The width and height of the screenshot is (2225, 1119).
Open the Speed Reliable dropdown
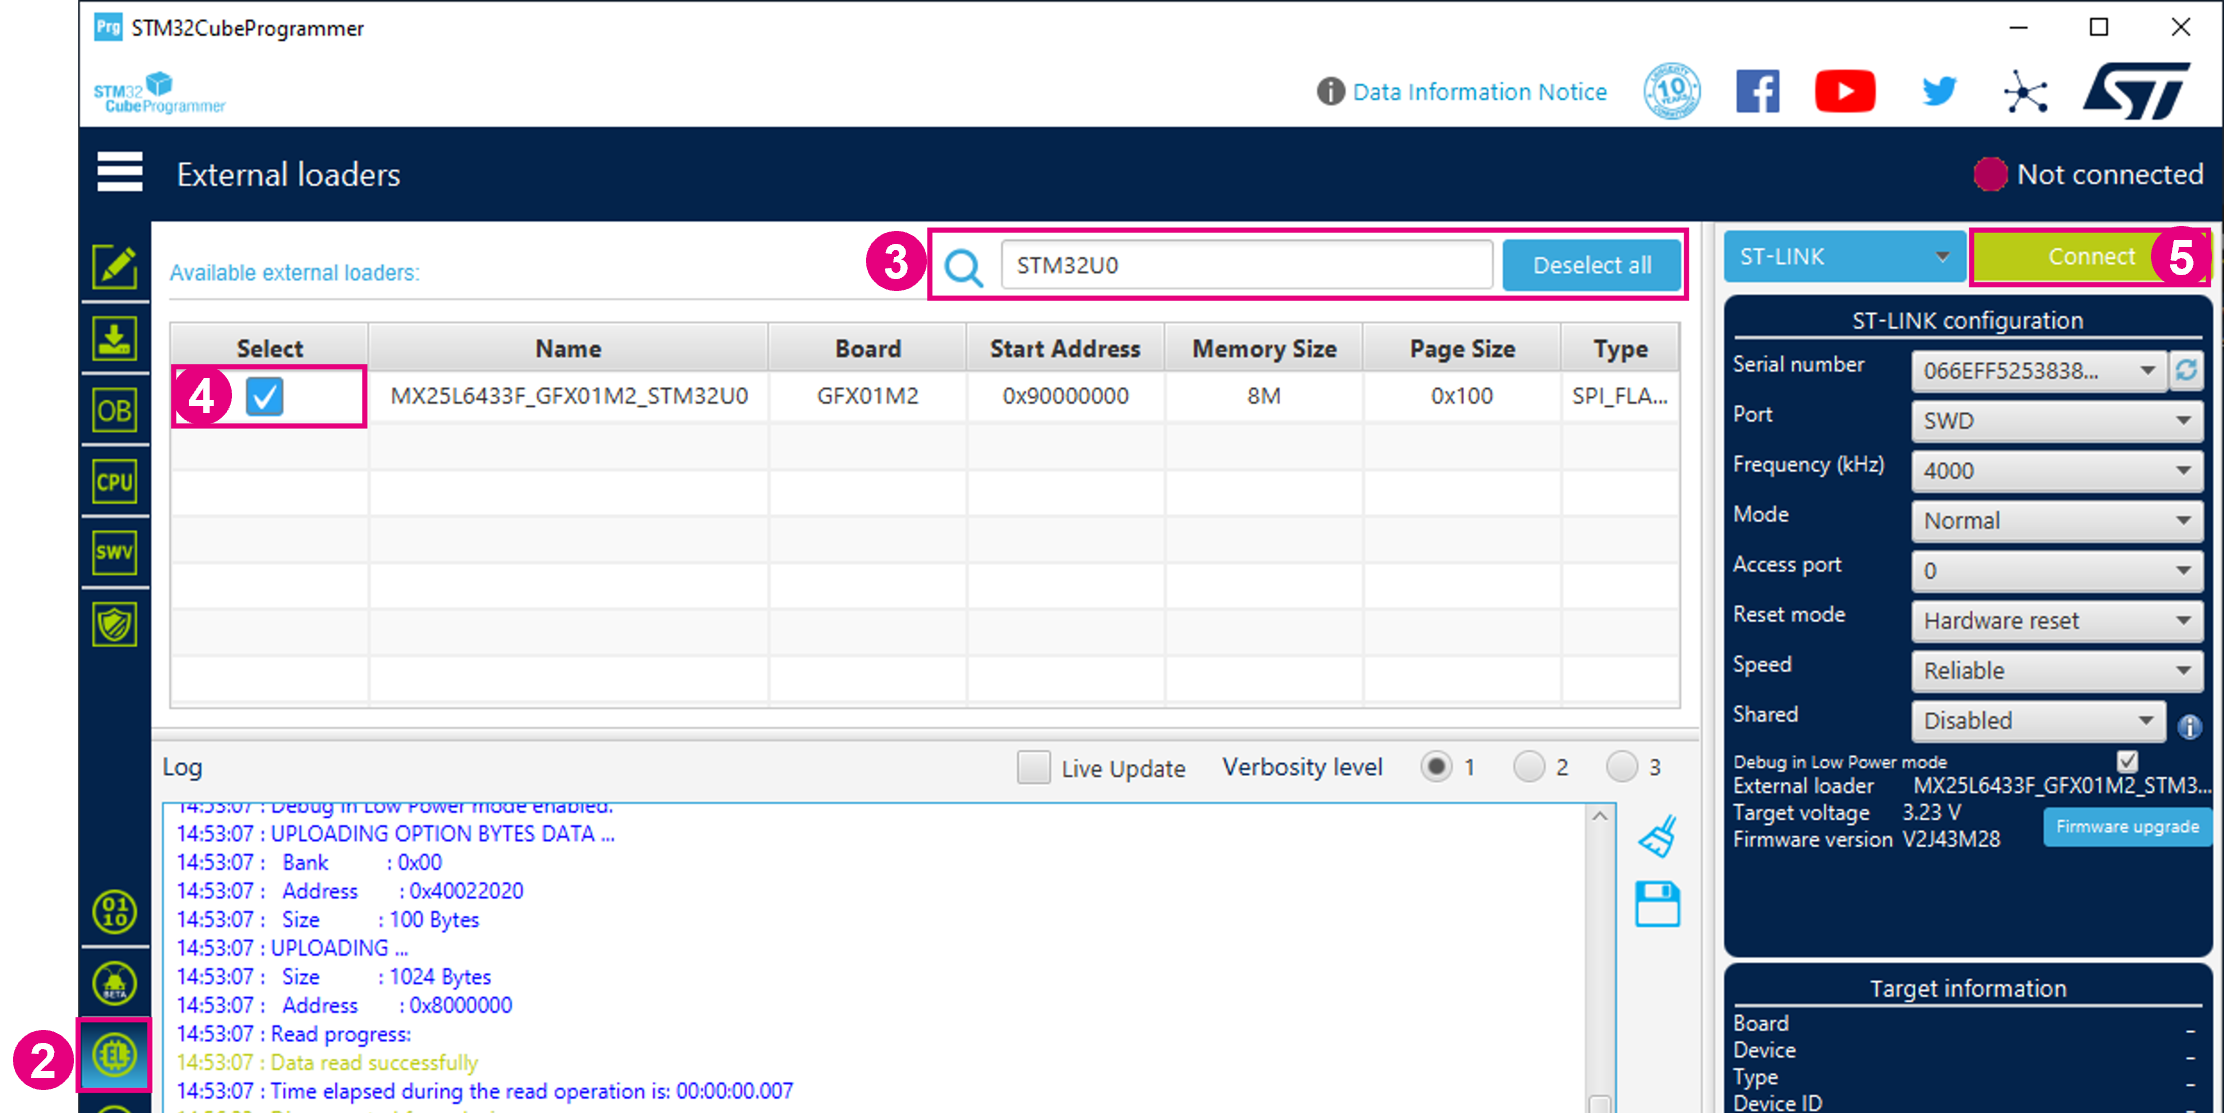pos(2057,671)
